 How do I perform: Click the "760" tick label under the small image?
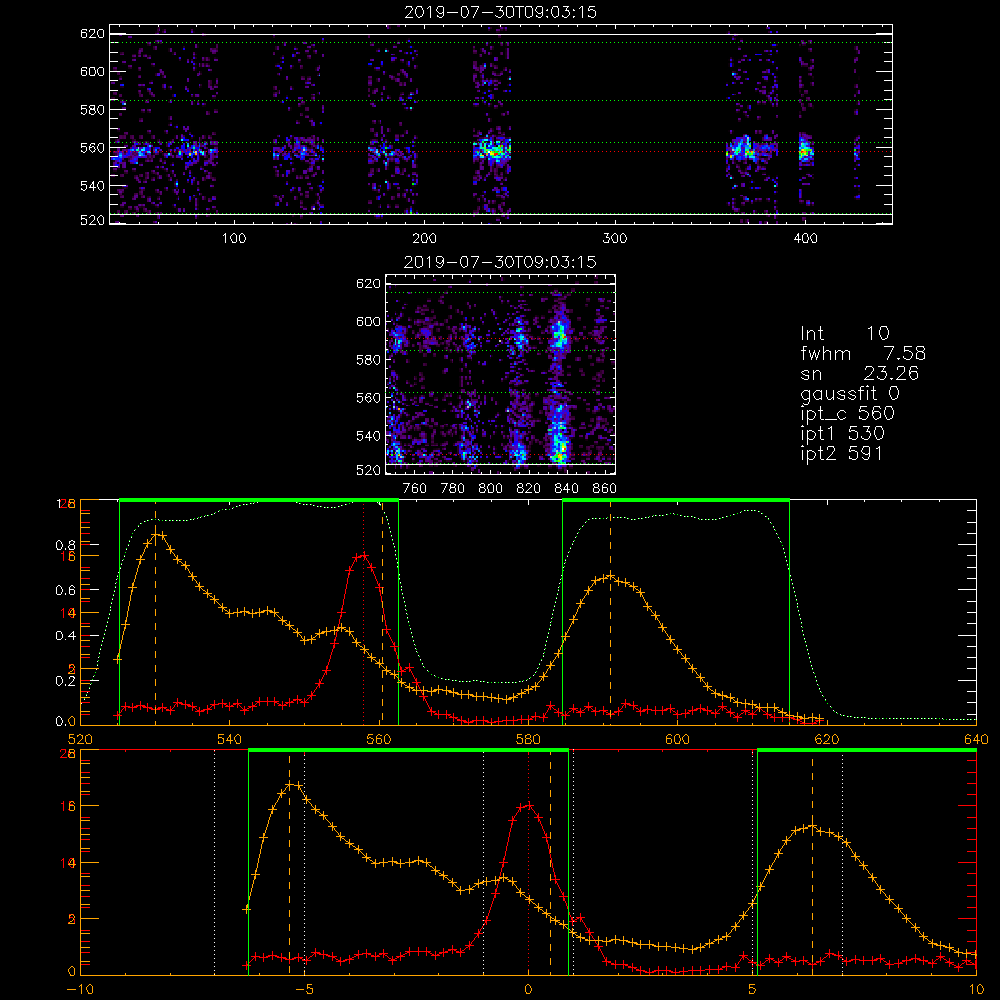point(415,489)
